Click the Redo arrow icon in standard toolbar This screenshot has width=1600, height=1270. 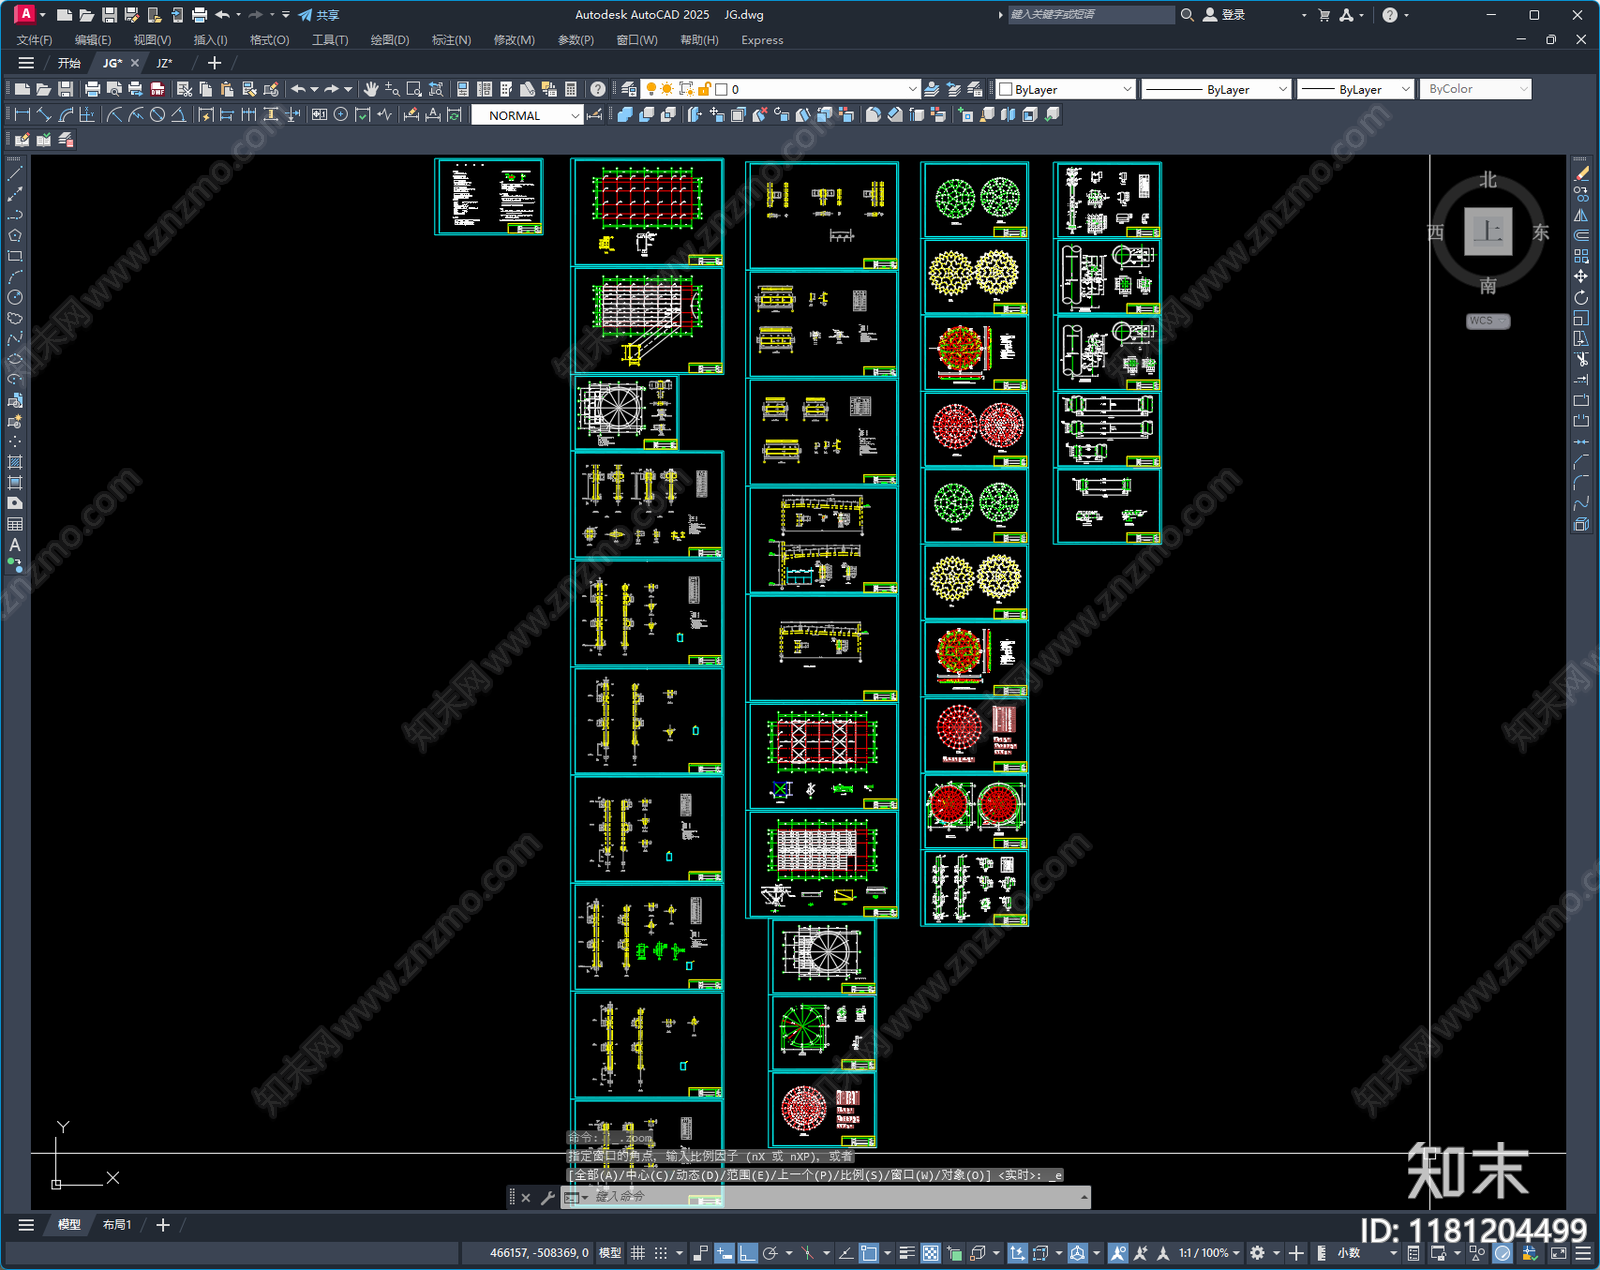point(331,89)
